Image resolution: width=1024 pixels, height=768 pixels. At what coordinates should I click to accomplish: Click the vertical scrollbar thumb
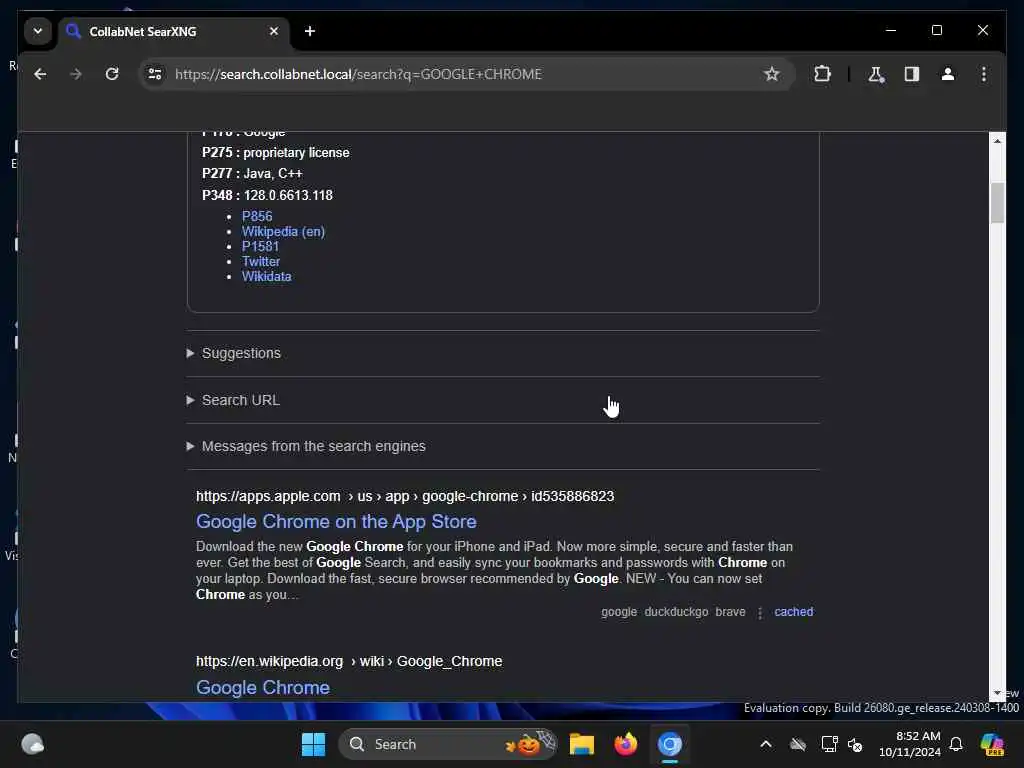coord(997,203)
